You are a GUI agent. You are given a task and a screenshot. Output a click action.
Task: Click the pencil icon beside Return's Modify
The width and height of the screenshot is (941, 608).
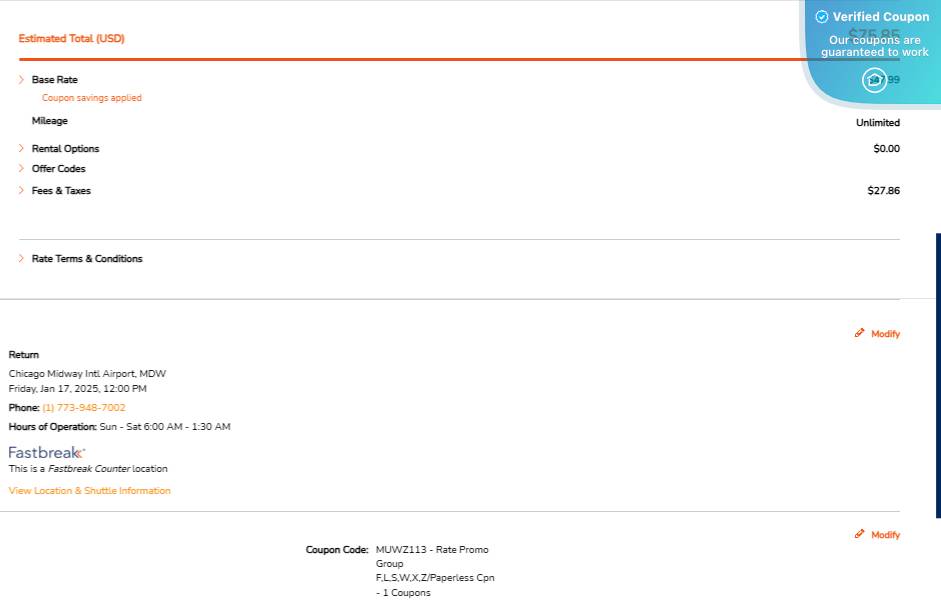tap(859, 333)
